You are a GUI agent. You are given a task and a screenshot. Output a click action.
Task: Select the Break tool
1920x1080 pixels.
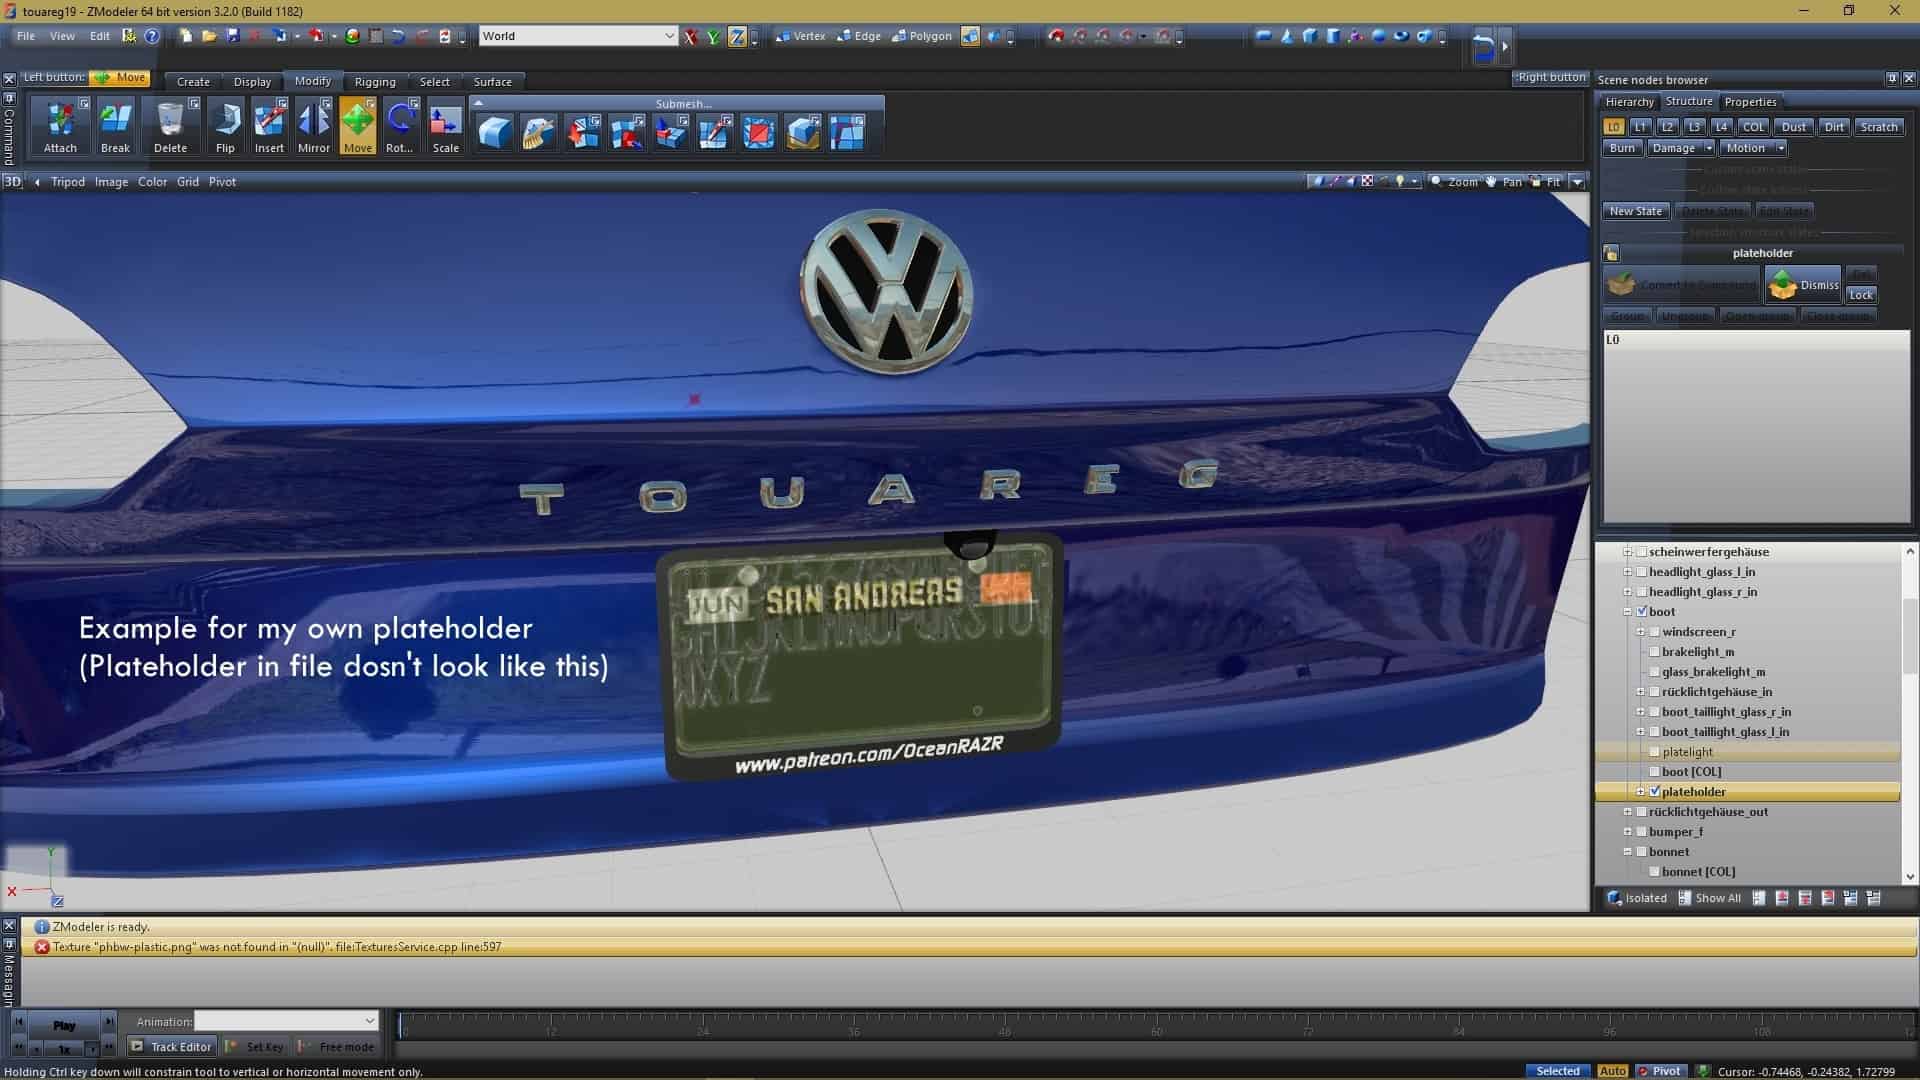[115, 126]
